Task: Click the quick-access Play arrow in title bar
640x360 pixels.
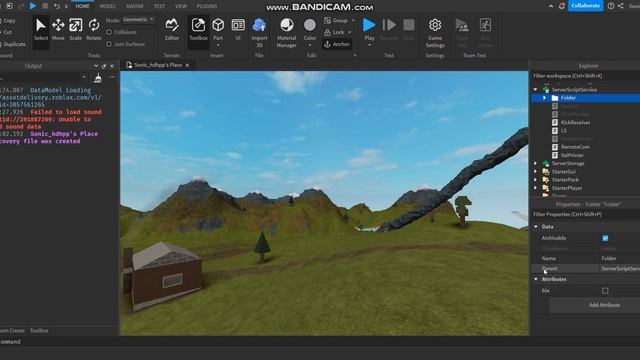Action: [x=33, y=6]
